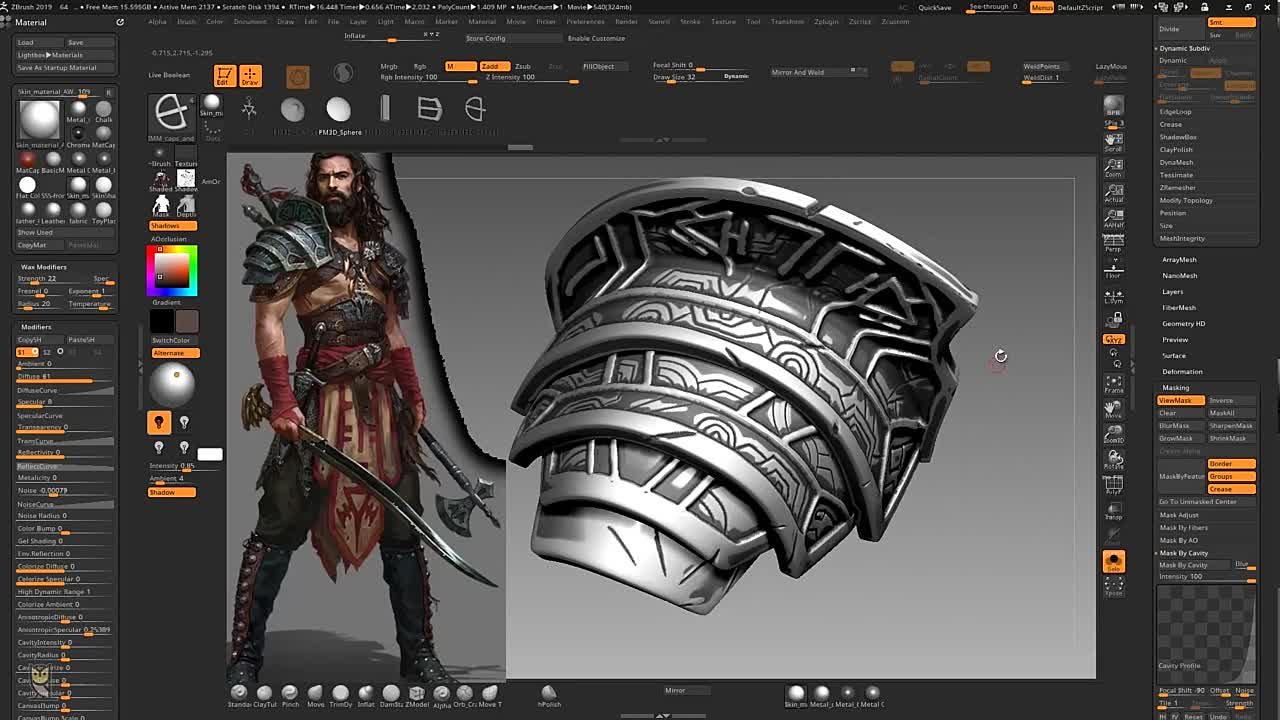Select the IMM caps brush thumbnail

(x=171, y=116)
